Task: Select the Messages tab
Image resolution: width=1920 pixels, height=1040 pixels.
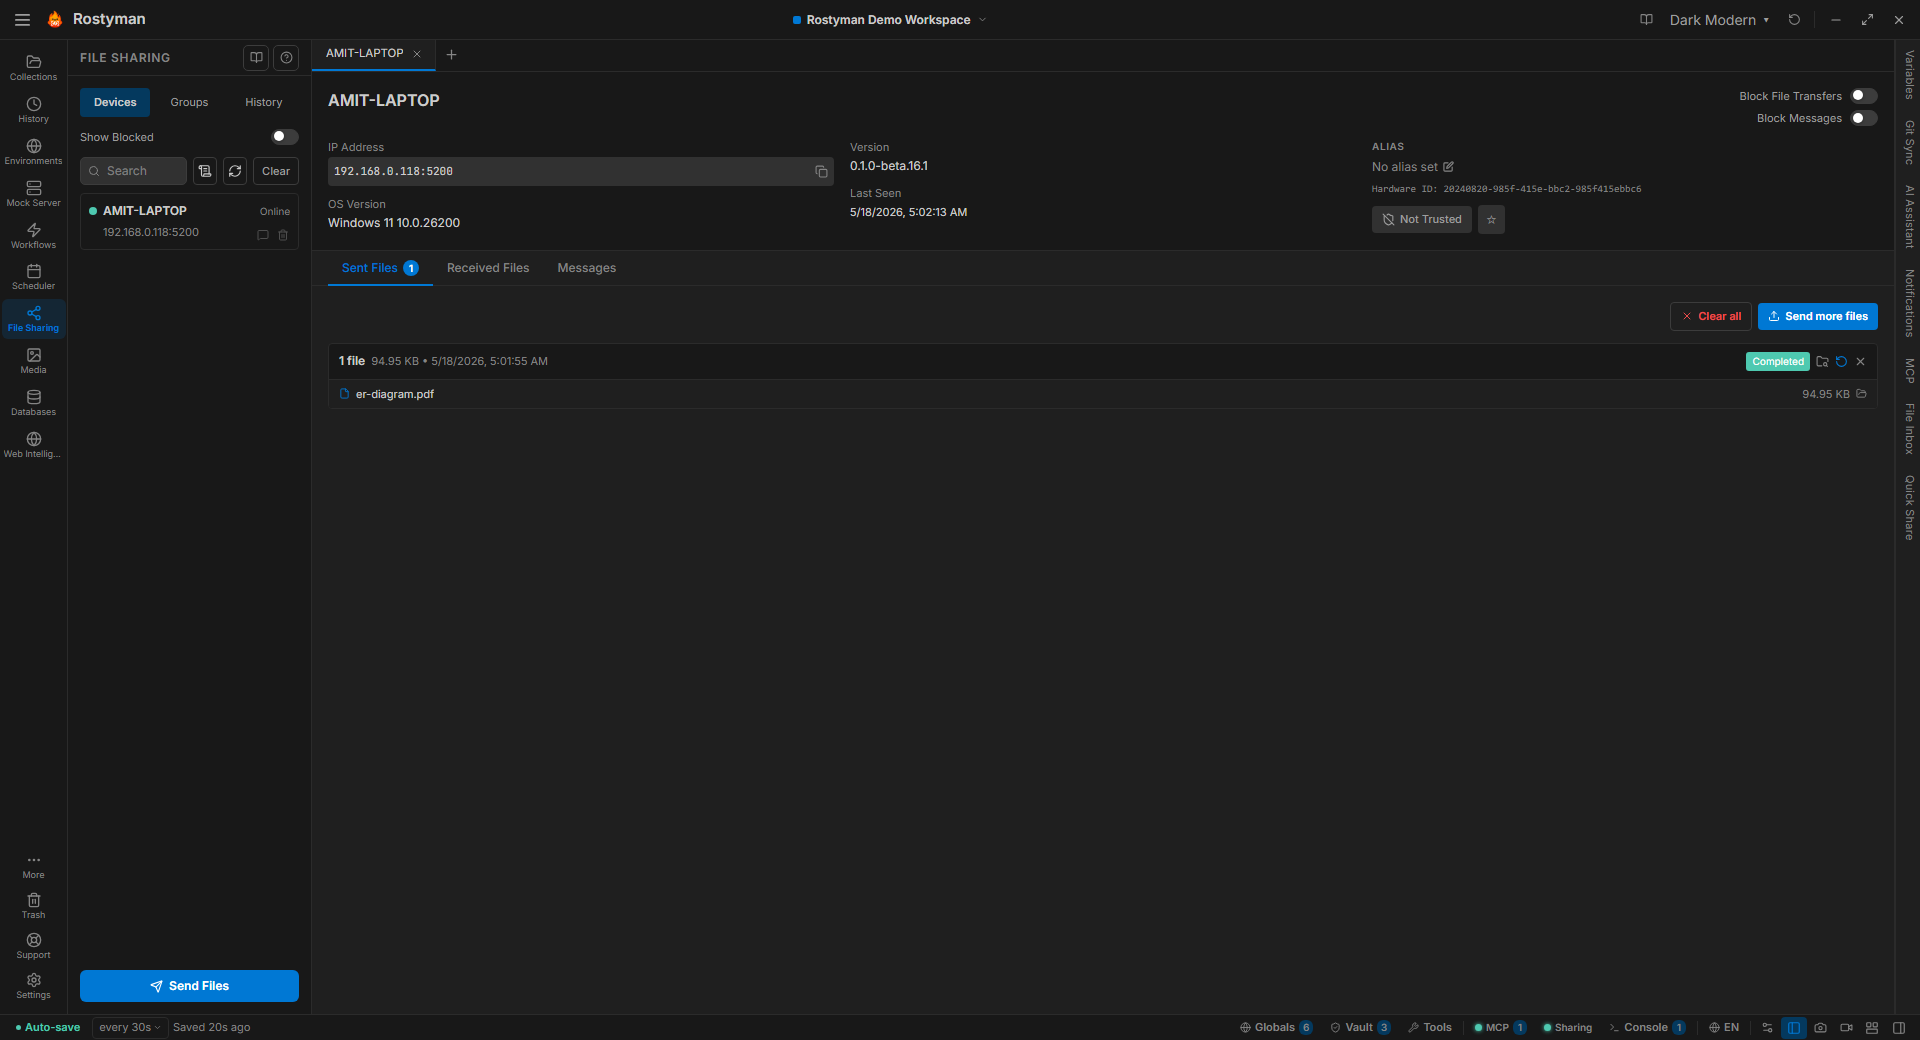Action: 587,268
